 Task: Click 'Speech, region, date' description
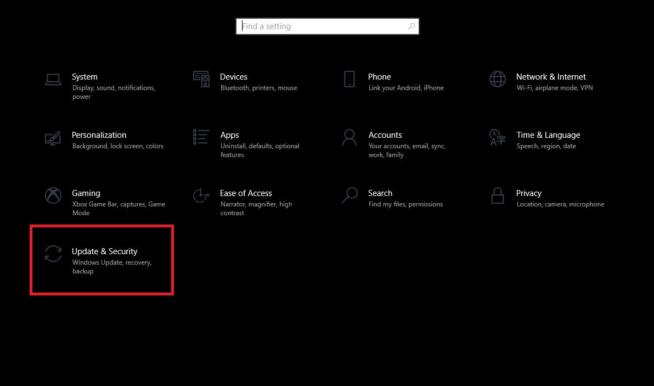tap(546, 146)
